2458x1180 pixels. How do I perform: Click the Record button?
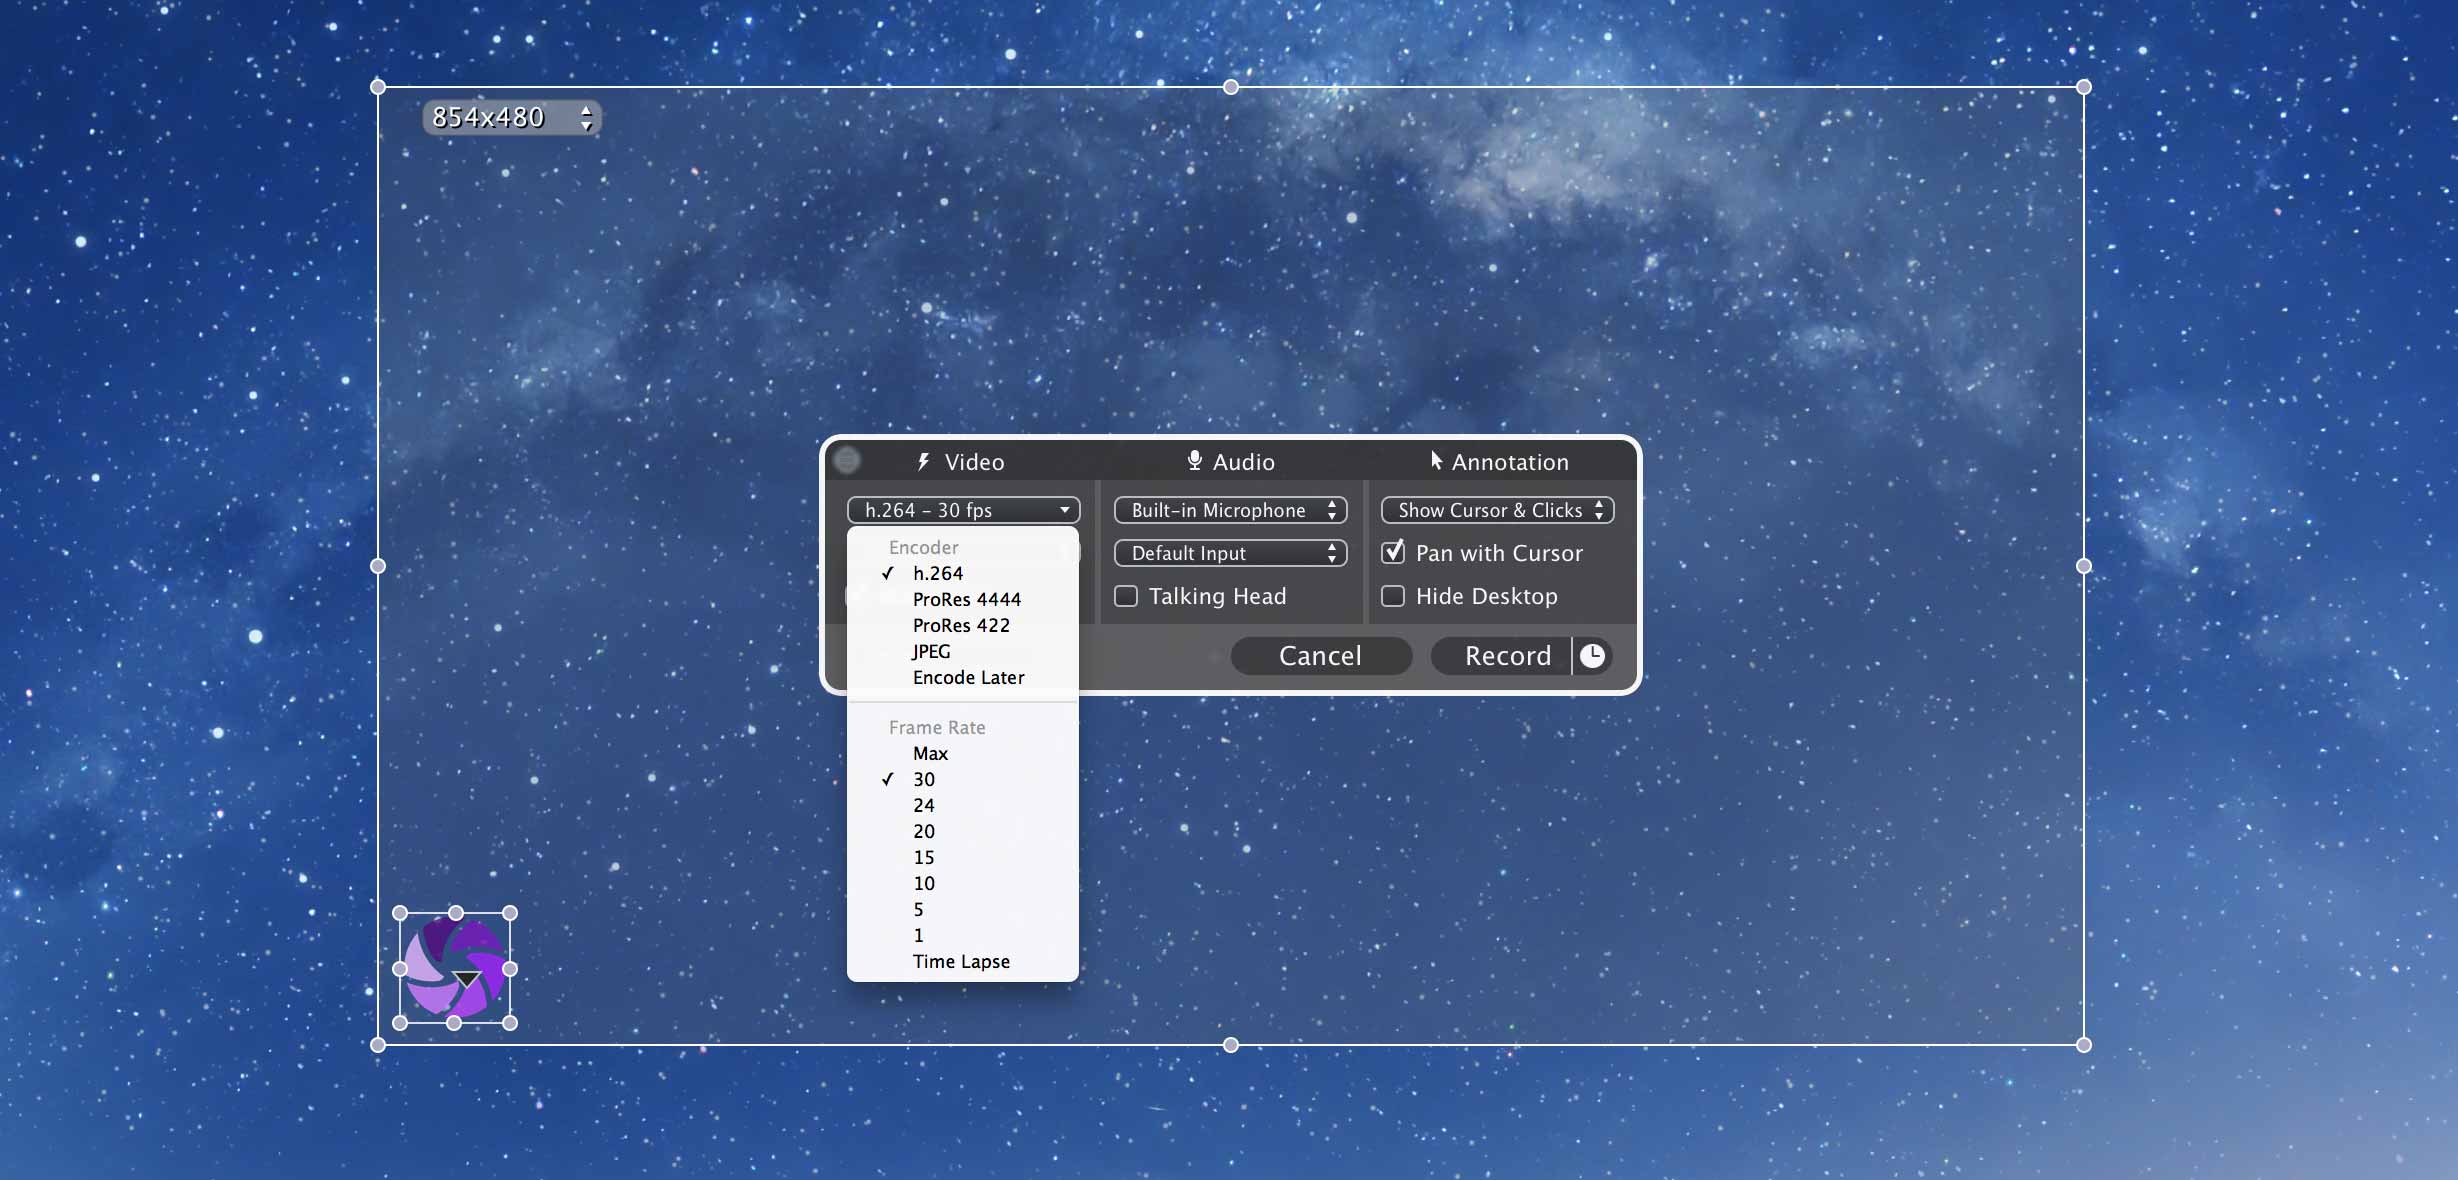pos(1501,656)
